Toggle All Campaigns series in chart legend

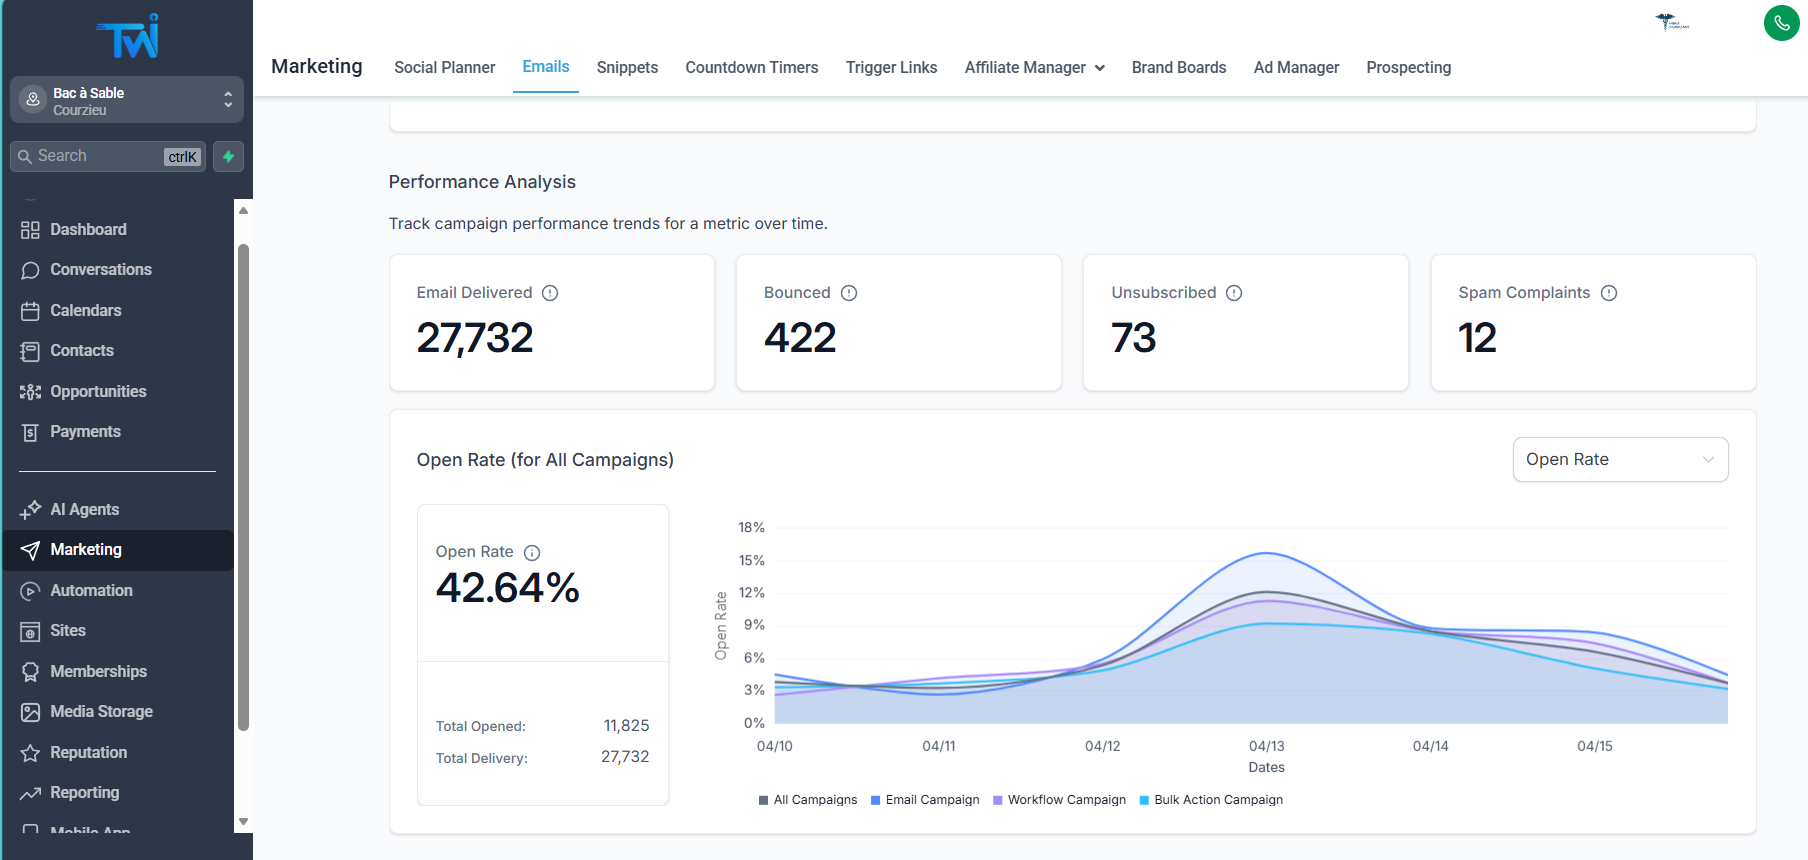point(808,800)
